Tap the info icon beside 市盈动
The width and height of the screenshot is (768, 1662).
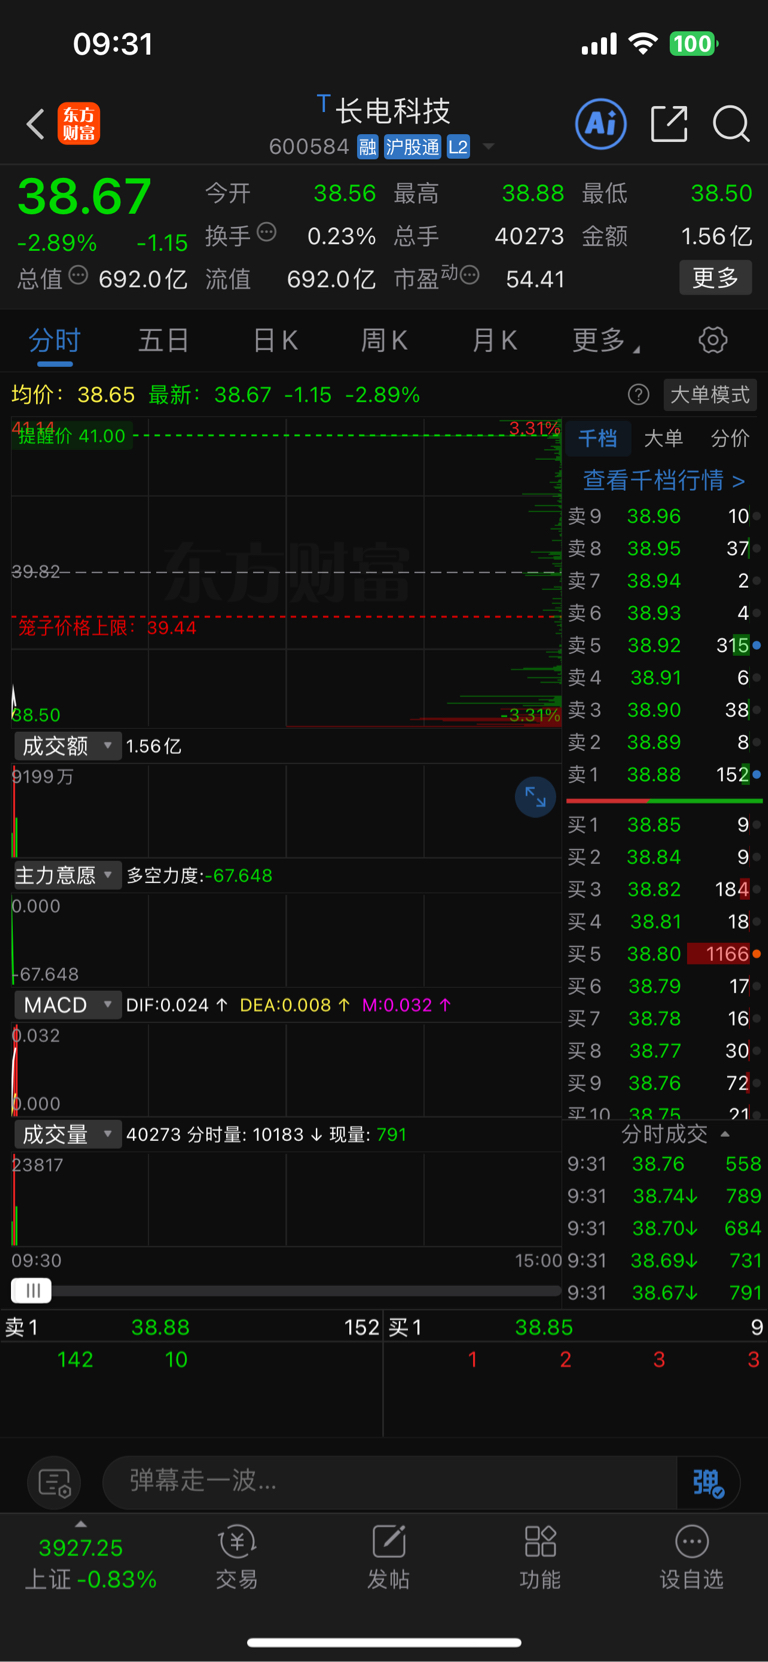pos(469,274)
